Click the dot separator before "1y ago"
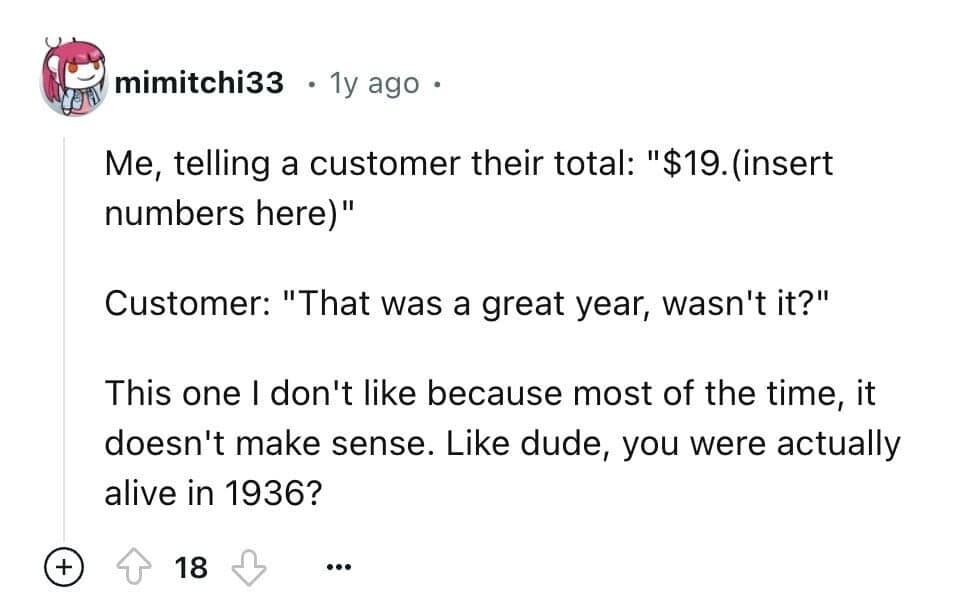The image size is (970, 606). [x=313, y=83]
